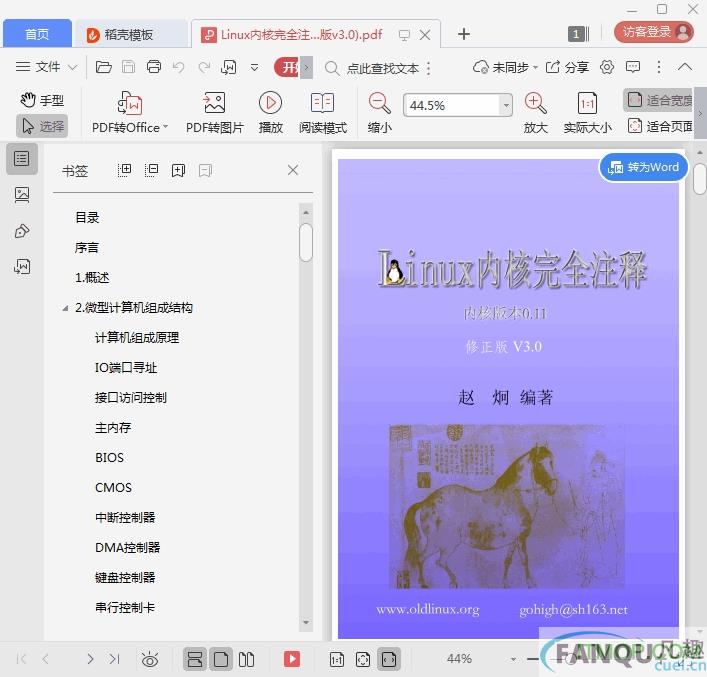The image size is (707, 677).
Task: Click 转为Word button on page
Action: click(x=643, y=167)
